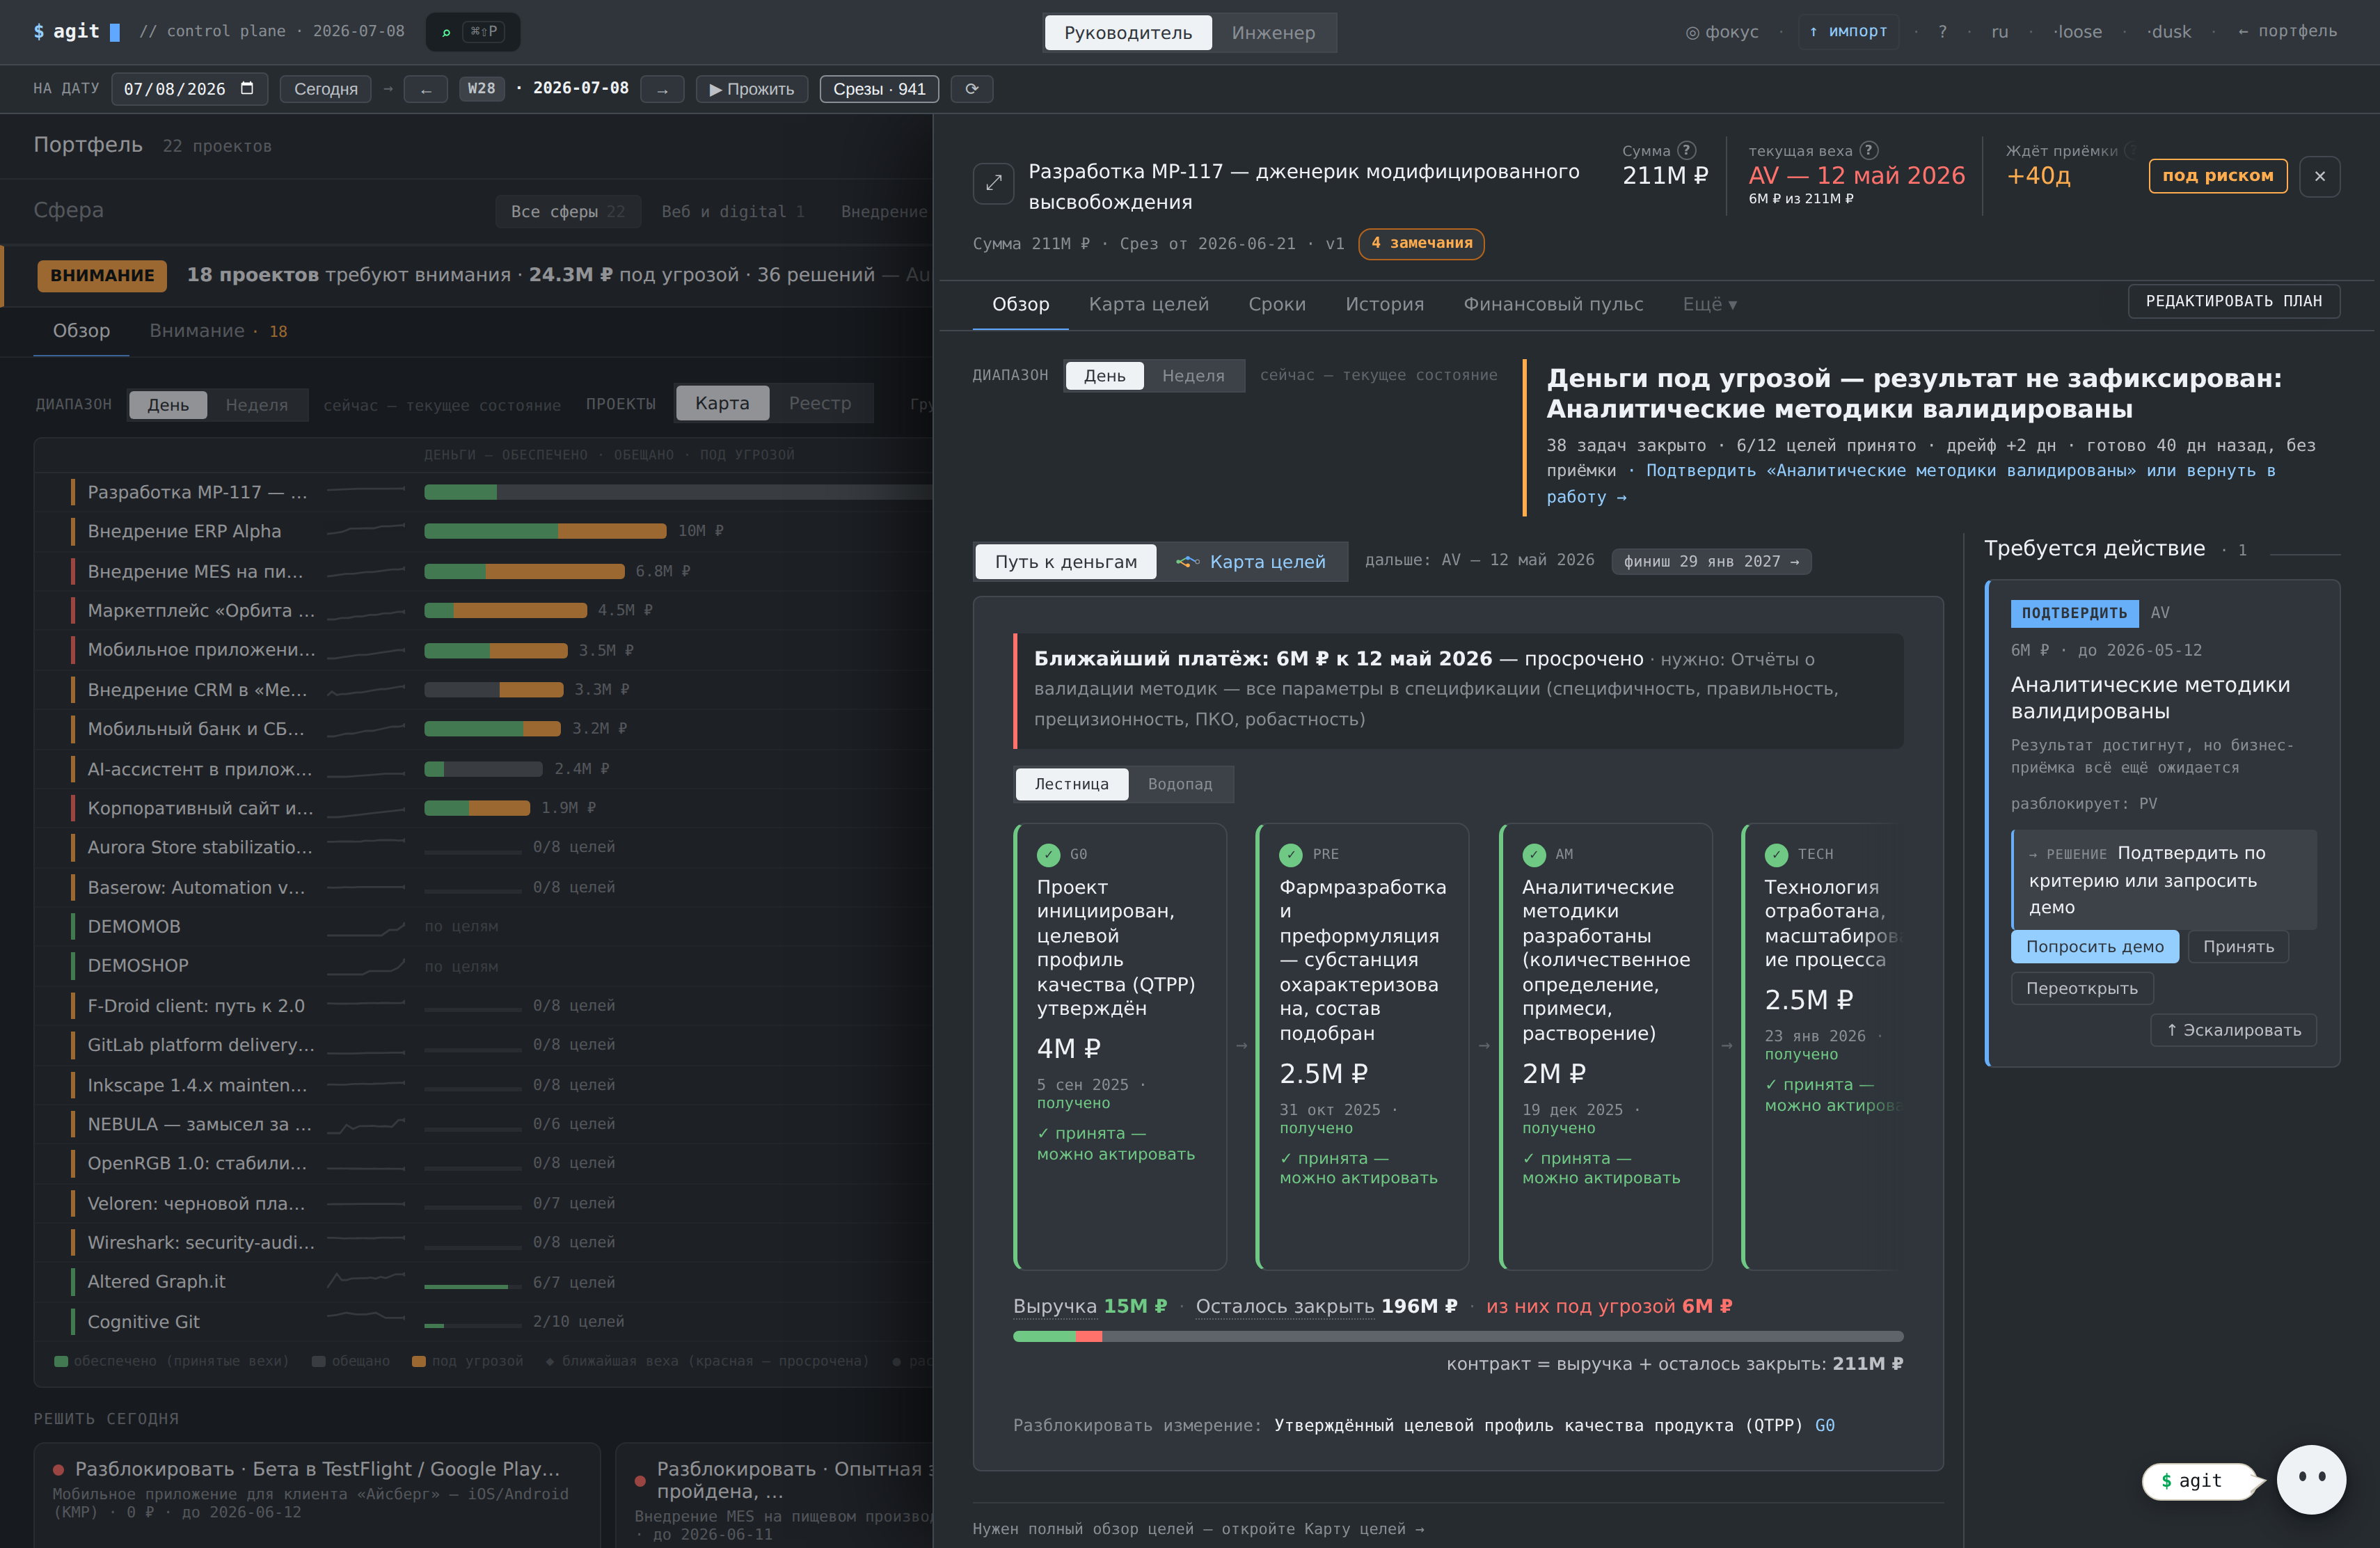Image resolution: width=2380 pixels, height=1548 pixels.
Task: Open the question-mark help in the top bar
Action: 1942,31
